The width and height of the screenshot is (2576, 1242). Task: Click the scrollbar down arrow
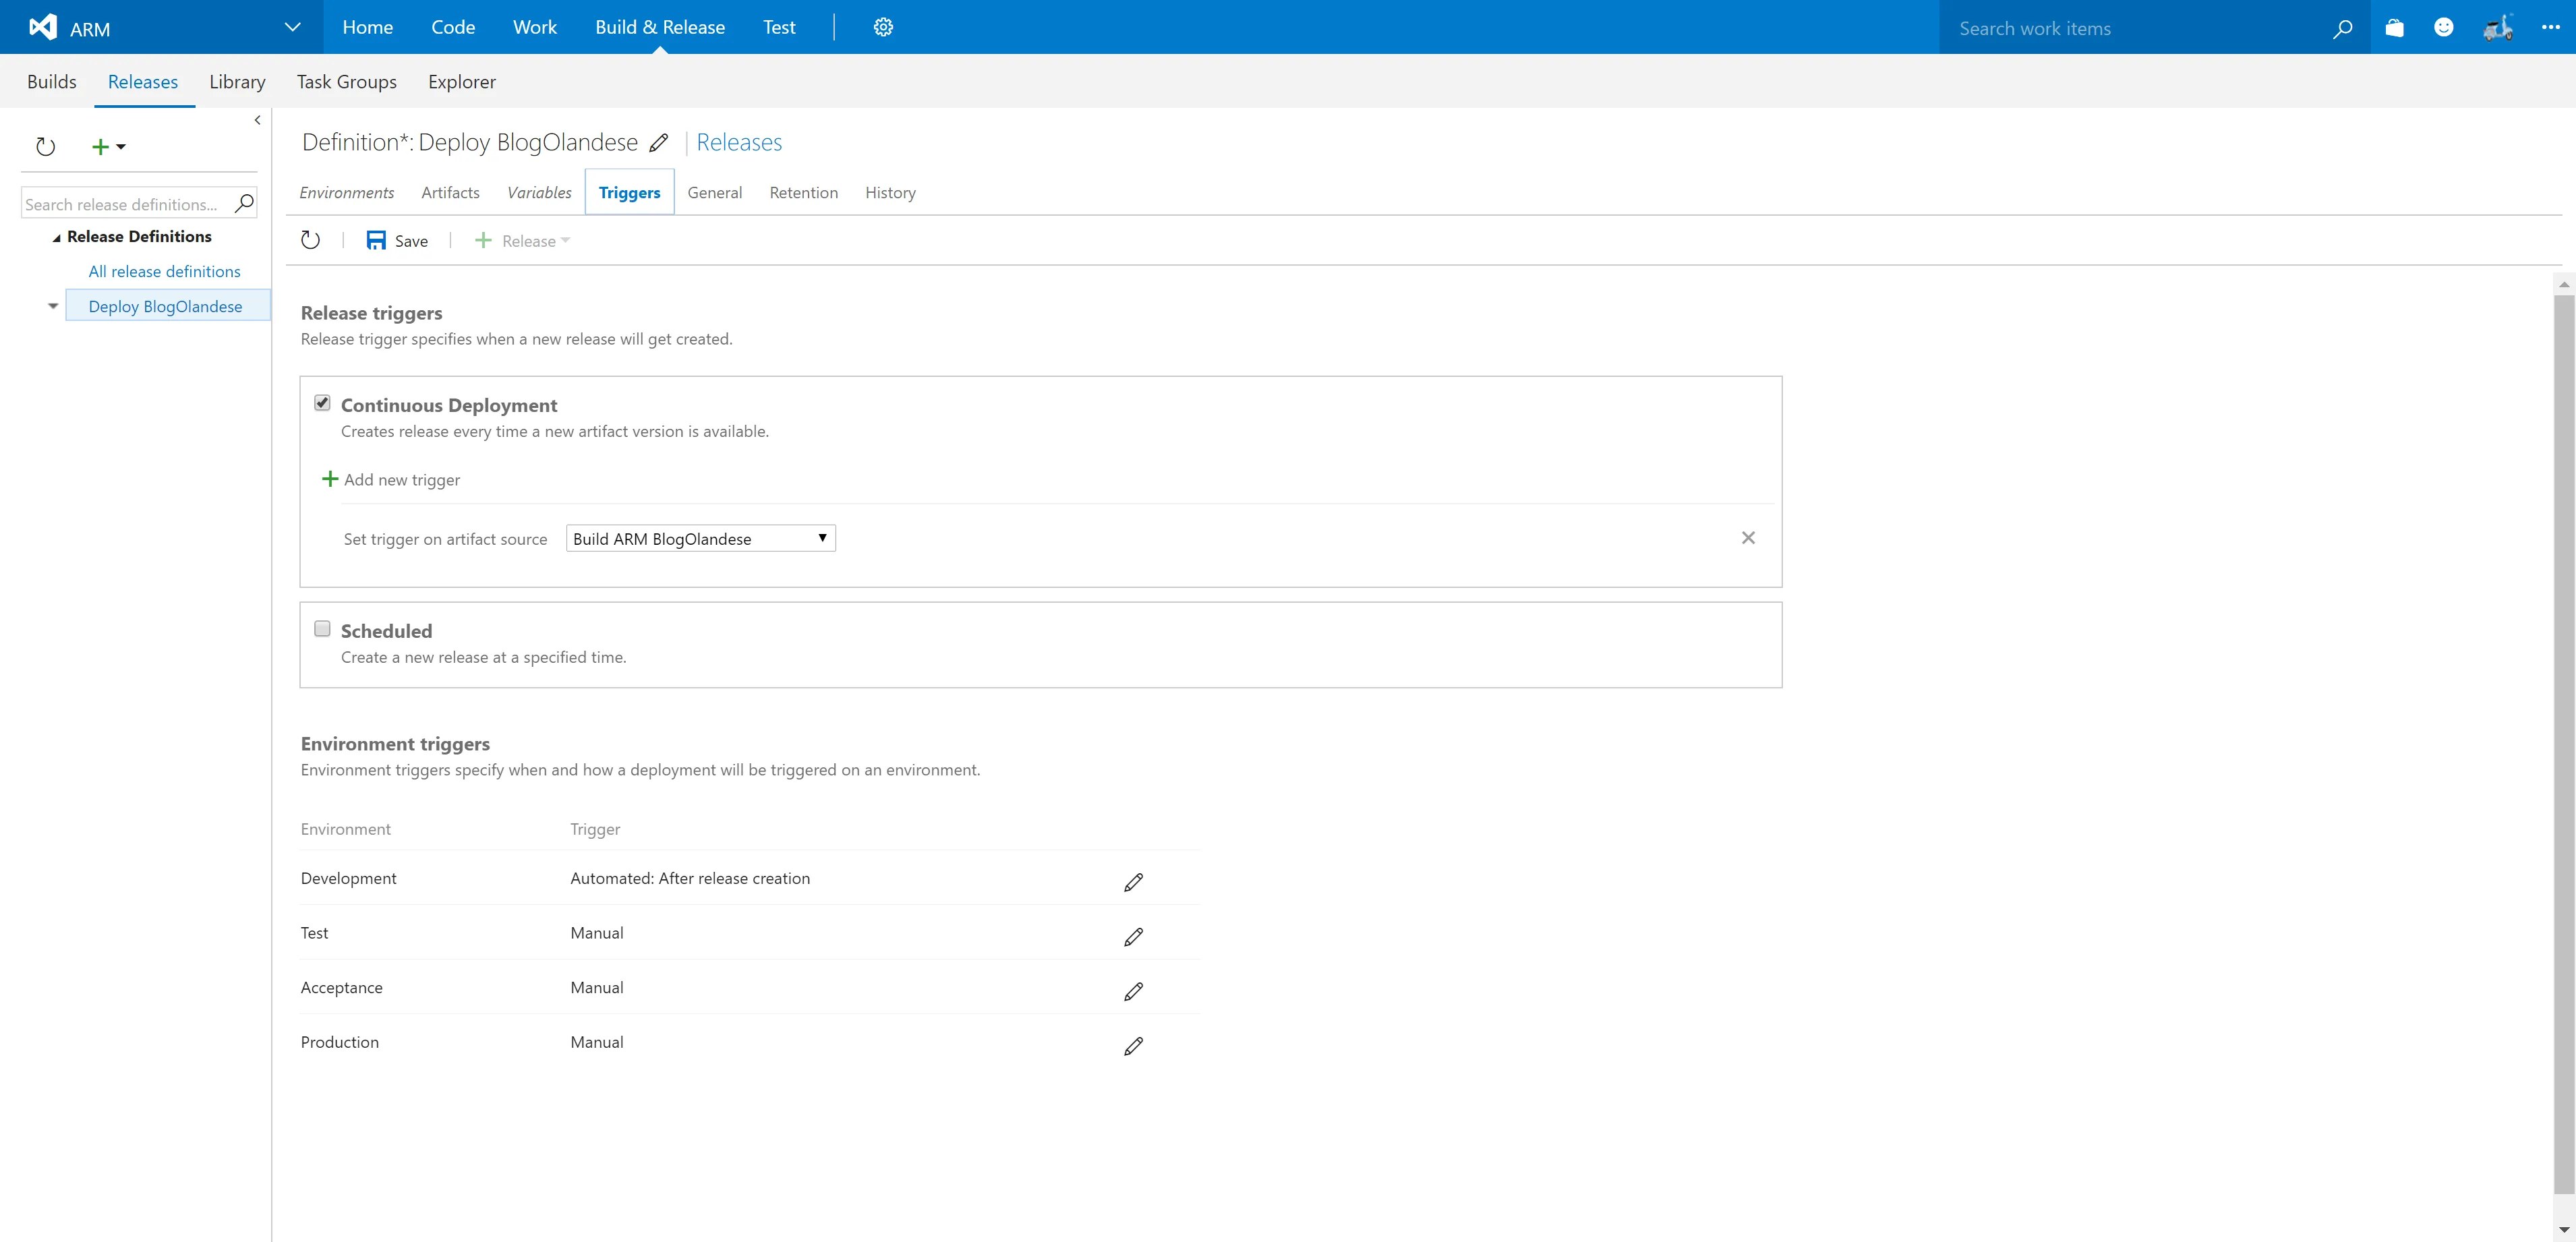[x=2563, y=1229]
